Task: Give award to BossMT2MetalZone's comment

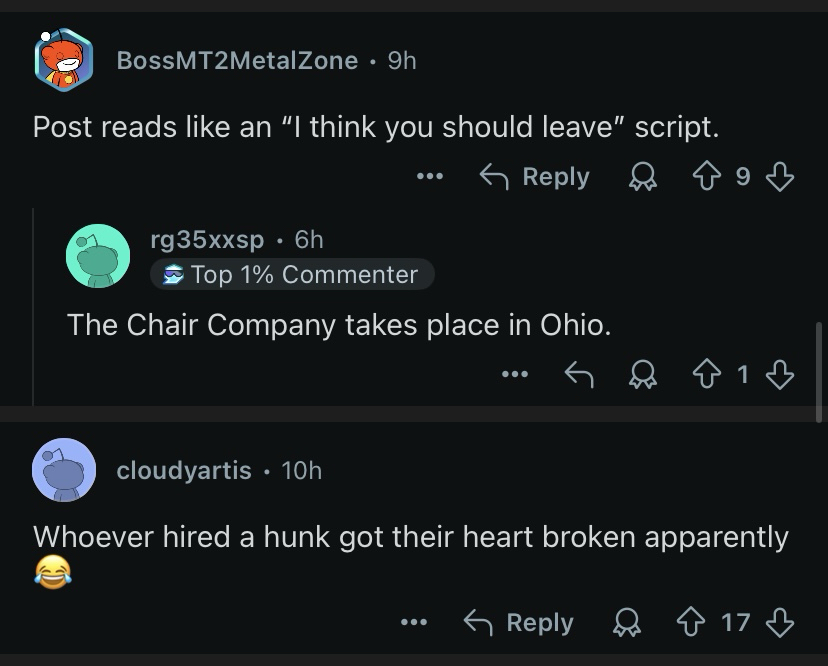Action: point(641,177)
